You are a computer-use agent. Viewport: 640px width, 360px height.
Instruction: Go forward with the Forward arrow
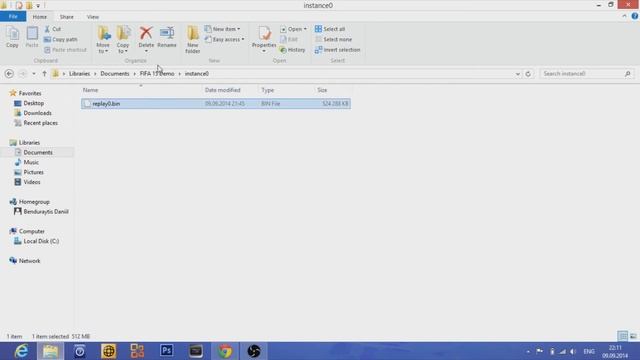23,74
